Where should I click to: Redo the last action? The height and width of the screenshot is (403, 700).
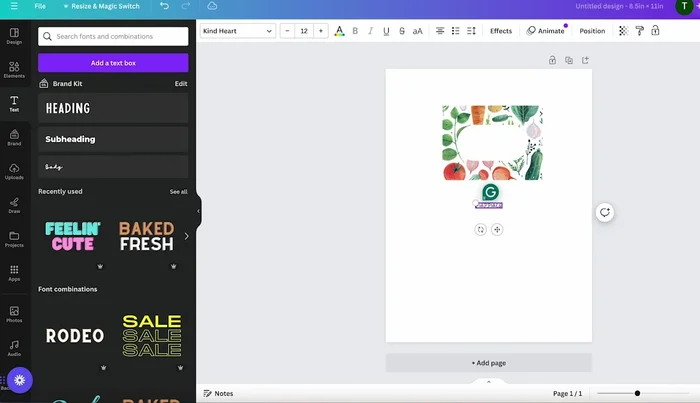(186, 6)
